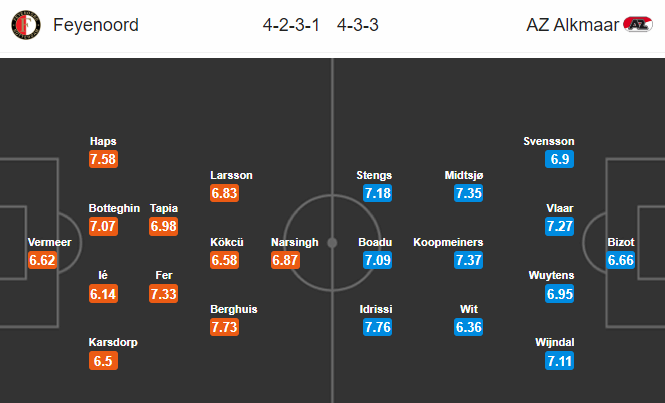Select Berghuis rating badge 7.73
This screenshot has height=403, width=665.
click(224, 327)
